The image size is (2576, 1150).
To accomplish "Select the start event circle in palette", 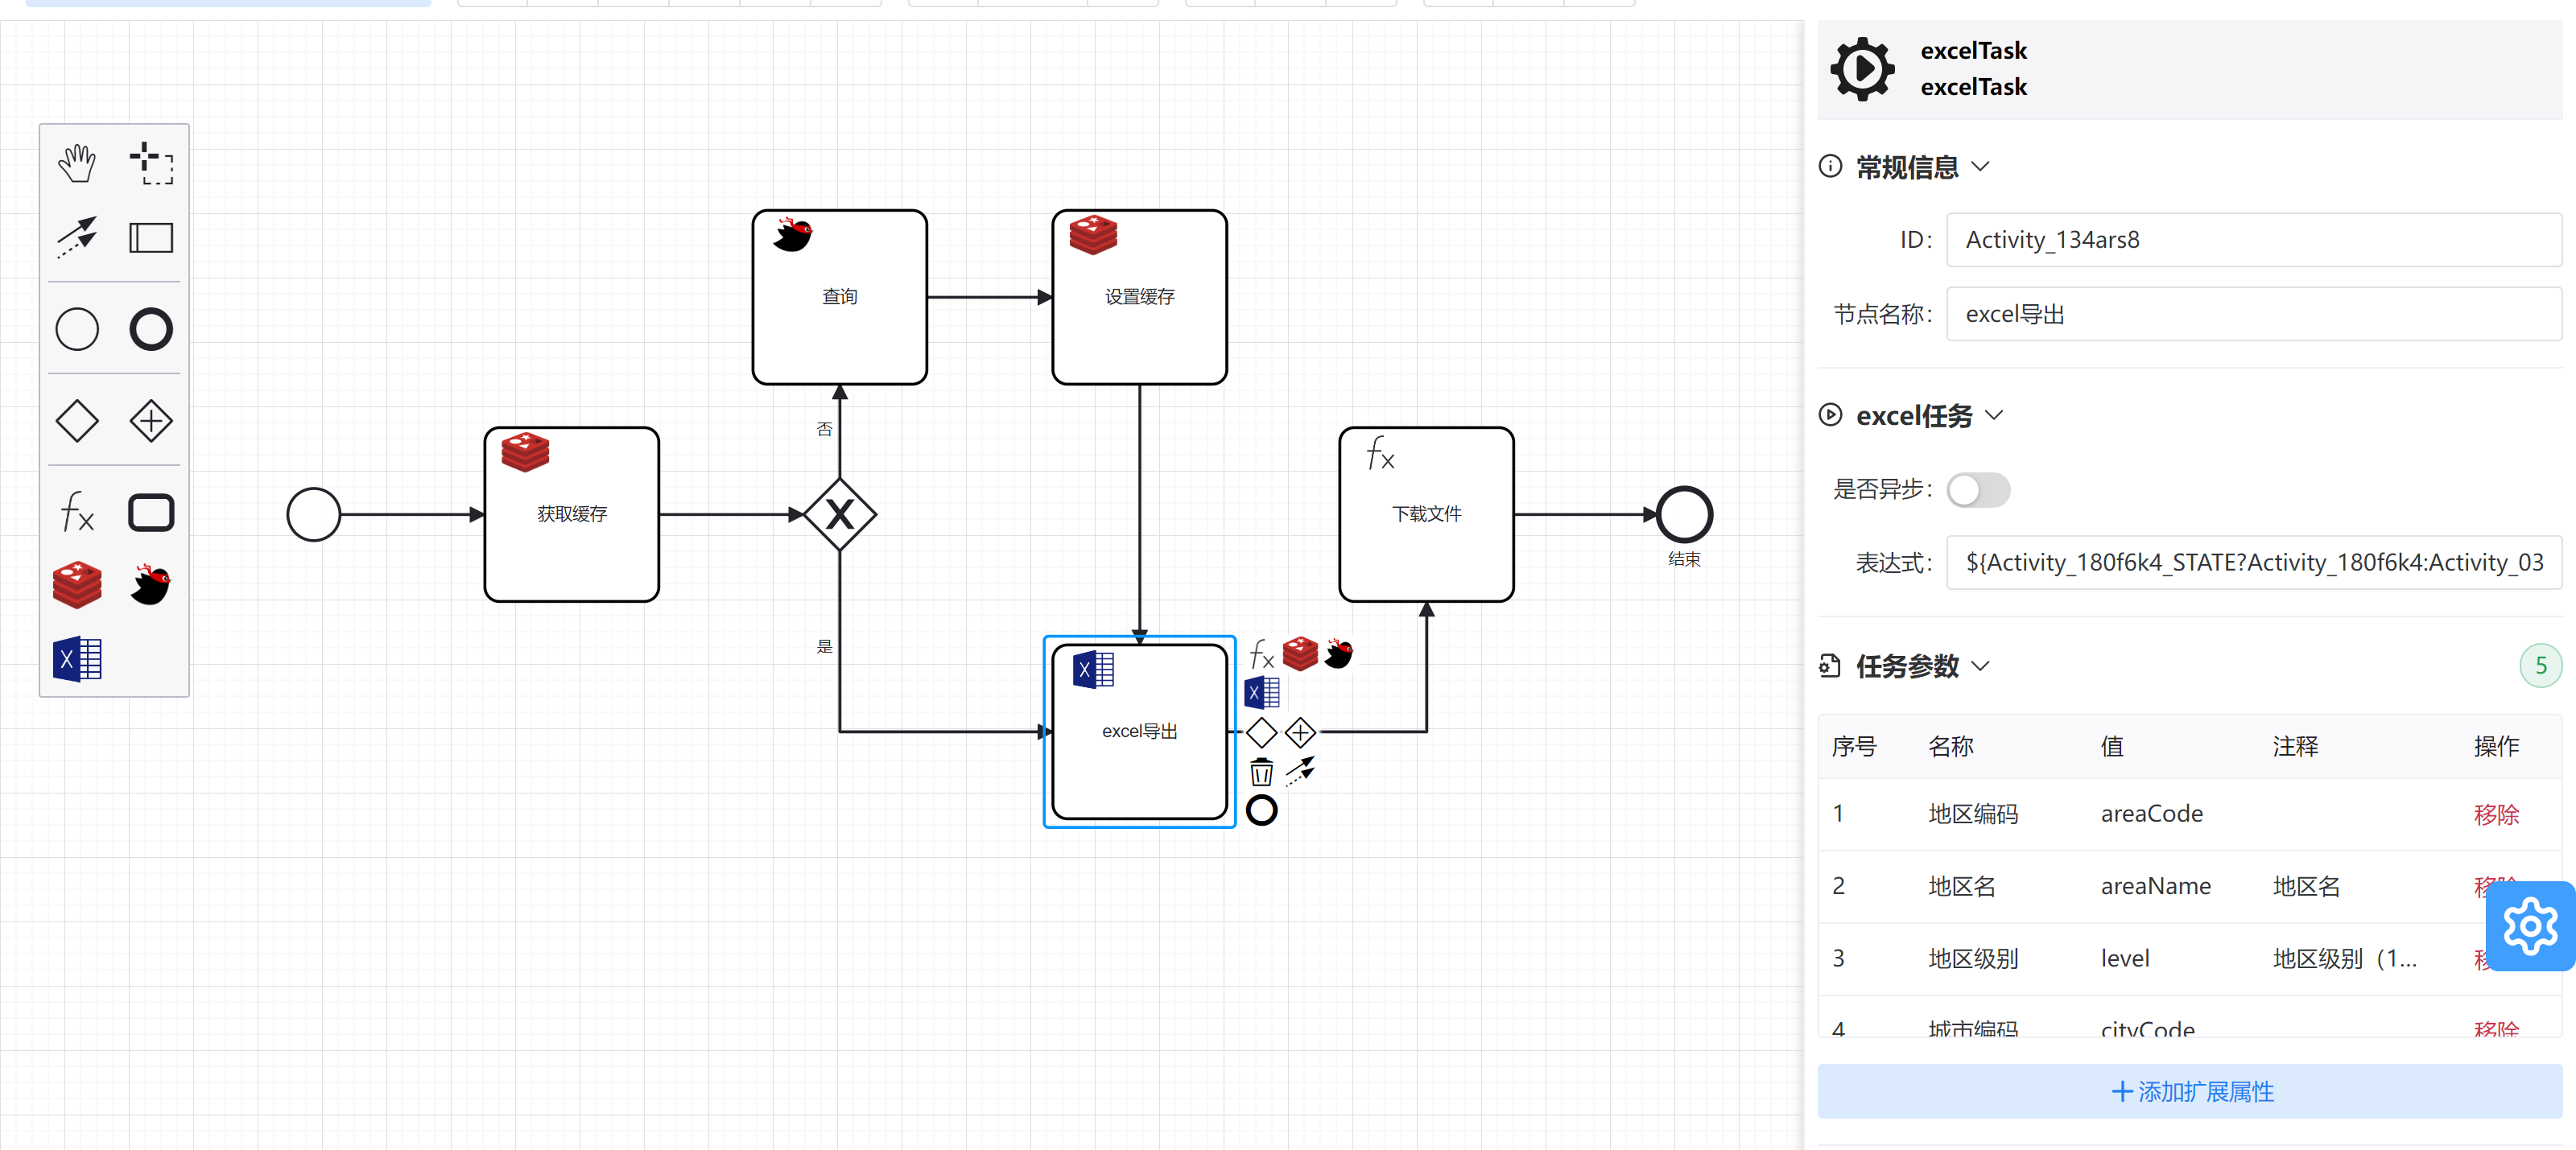I will pyautogui.click(x=77, y=329).
